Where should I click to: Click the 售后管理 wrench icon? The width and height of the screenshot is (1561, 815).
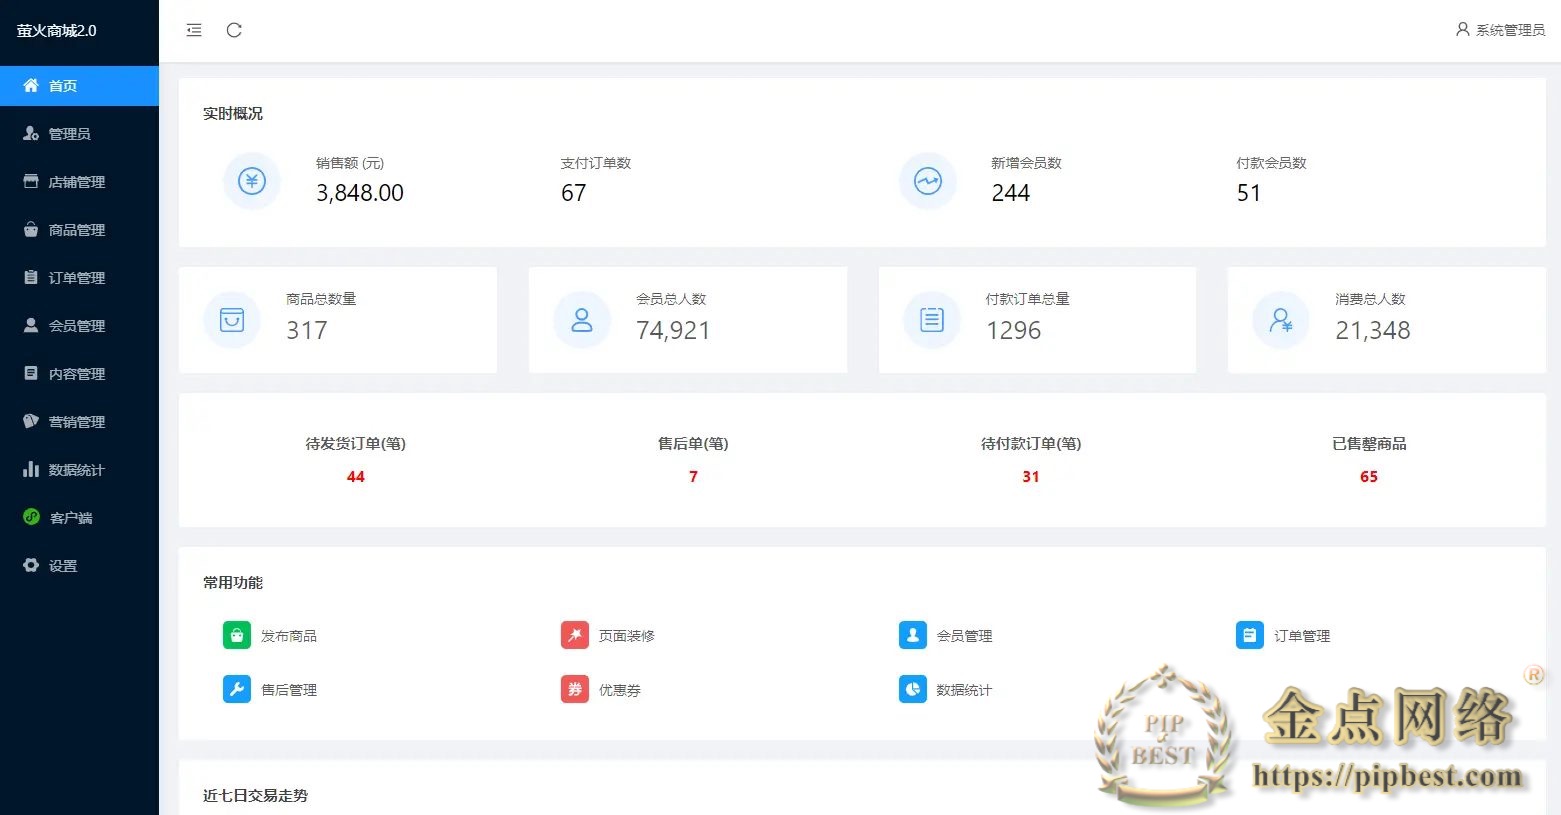click(x=236, y=689)
